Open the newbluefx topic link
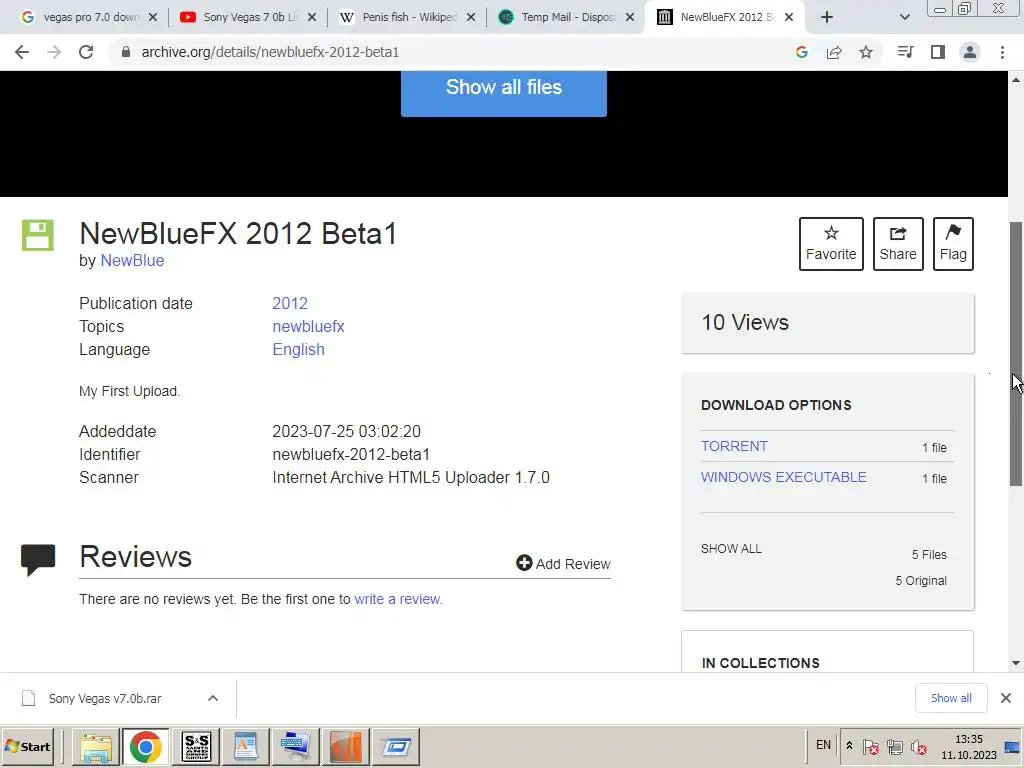Image resolution: width=1024 pixels, height=768 pixels. coord(308,327)
